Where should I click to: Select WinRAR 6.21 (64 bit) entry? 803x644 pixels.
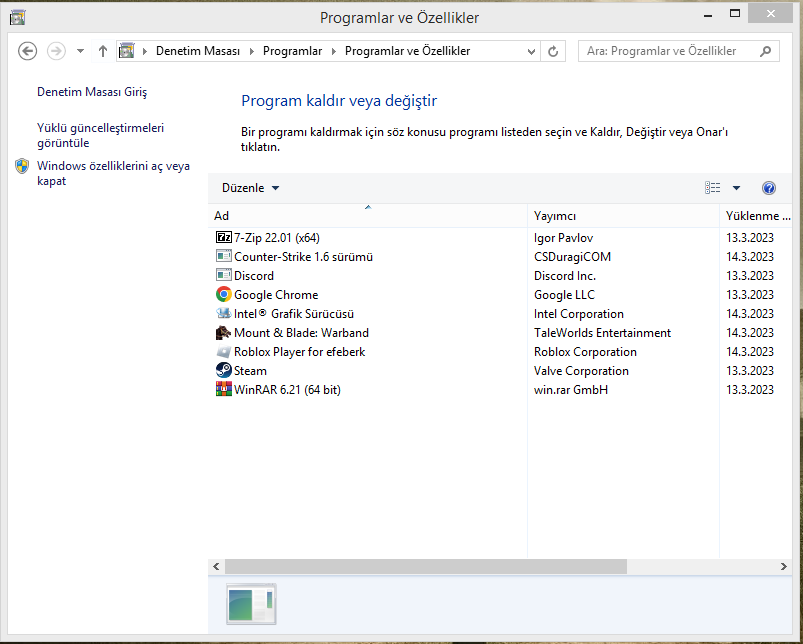[287, 389]
